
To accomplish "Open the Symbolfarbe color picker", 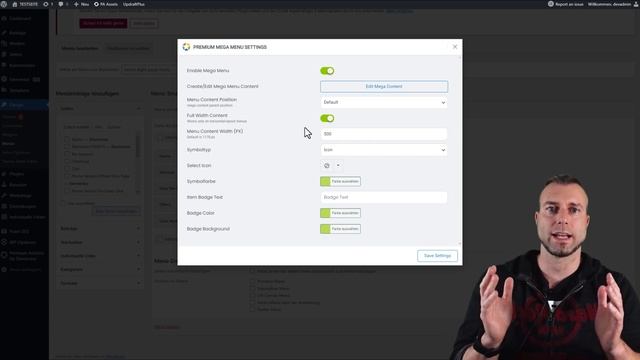I will point(340,181).
